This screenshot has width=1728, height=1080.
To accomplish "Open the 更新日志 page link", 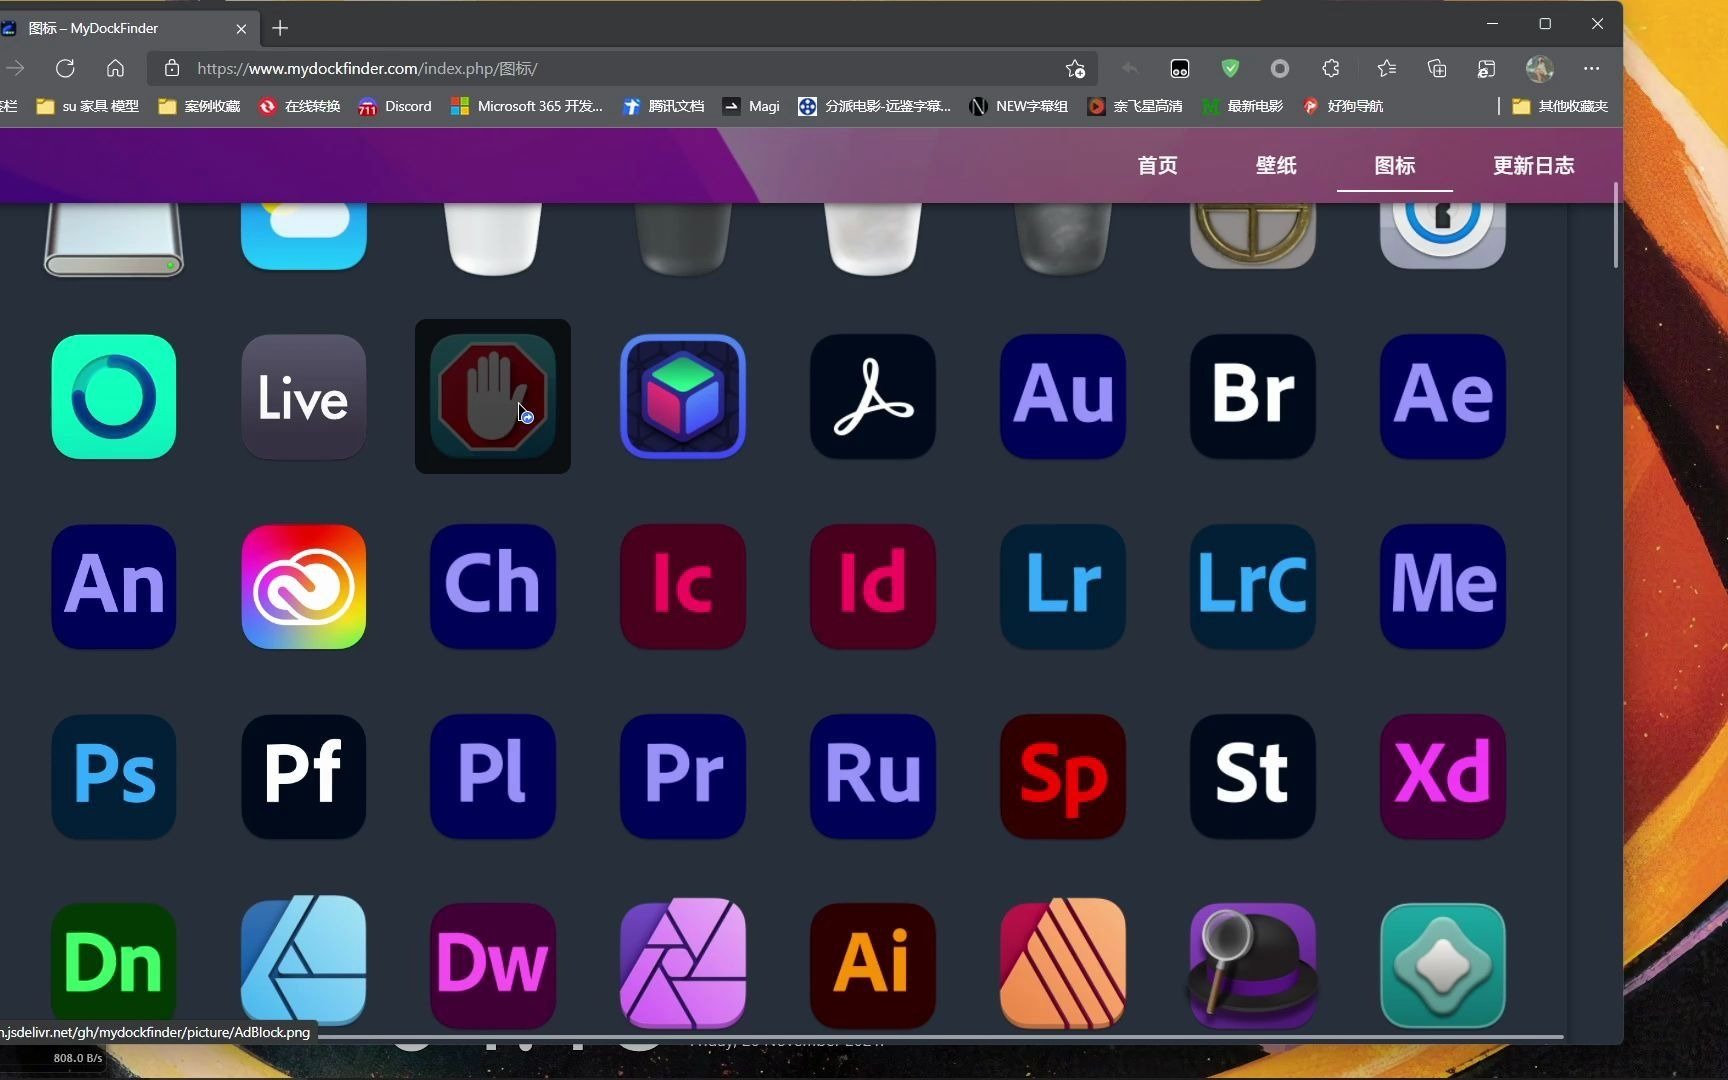I will tap(1533, 165).
